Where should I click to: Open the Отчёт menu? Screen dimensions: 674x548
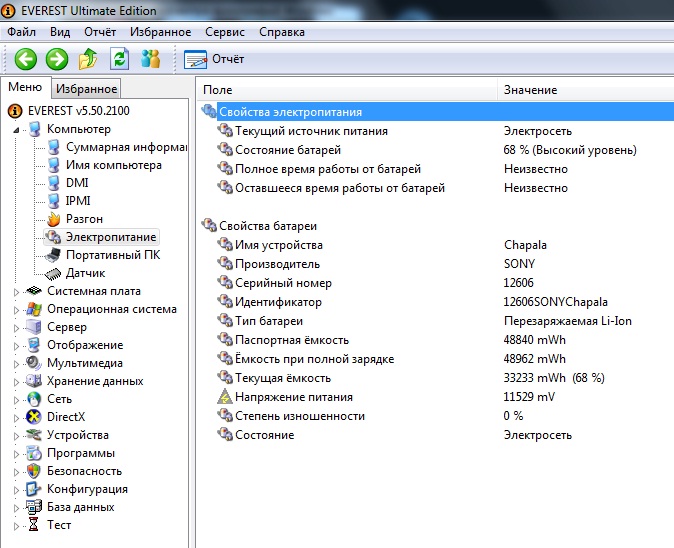click(100, 32)
